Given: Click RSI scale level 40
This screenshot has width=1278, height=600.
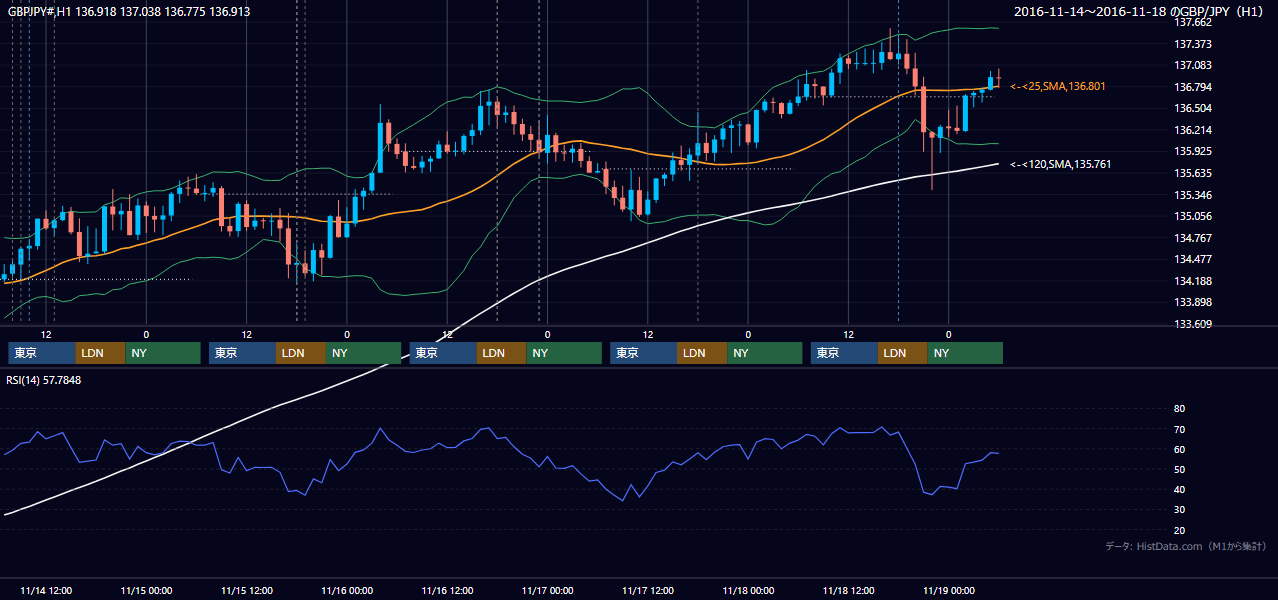Looking at the screenshot, I should click(x=1179, y=489).
